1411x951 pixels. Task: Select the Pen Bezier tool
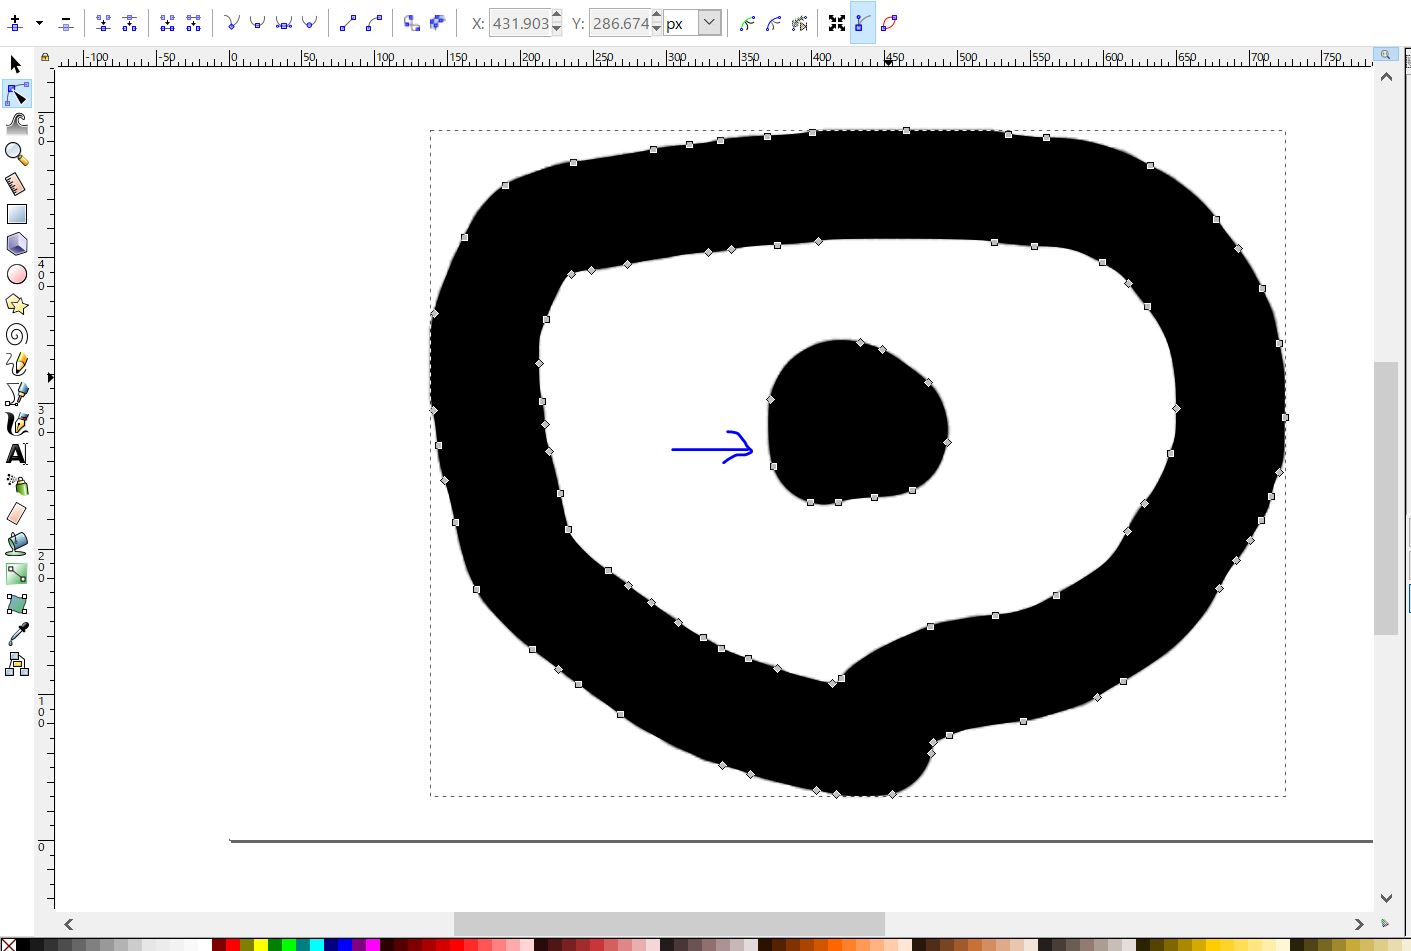pyautogui.click(x=16, y=394)
